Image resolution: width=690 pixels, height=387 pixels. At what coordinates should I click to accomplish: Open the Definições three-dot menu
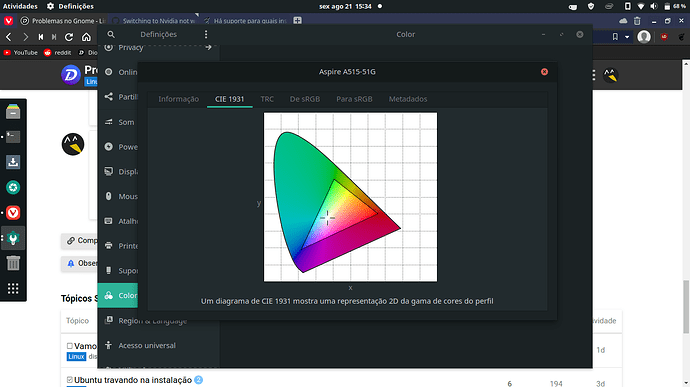(206, 34)
